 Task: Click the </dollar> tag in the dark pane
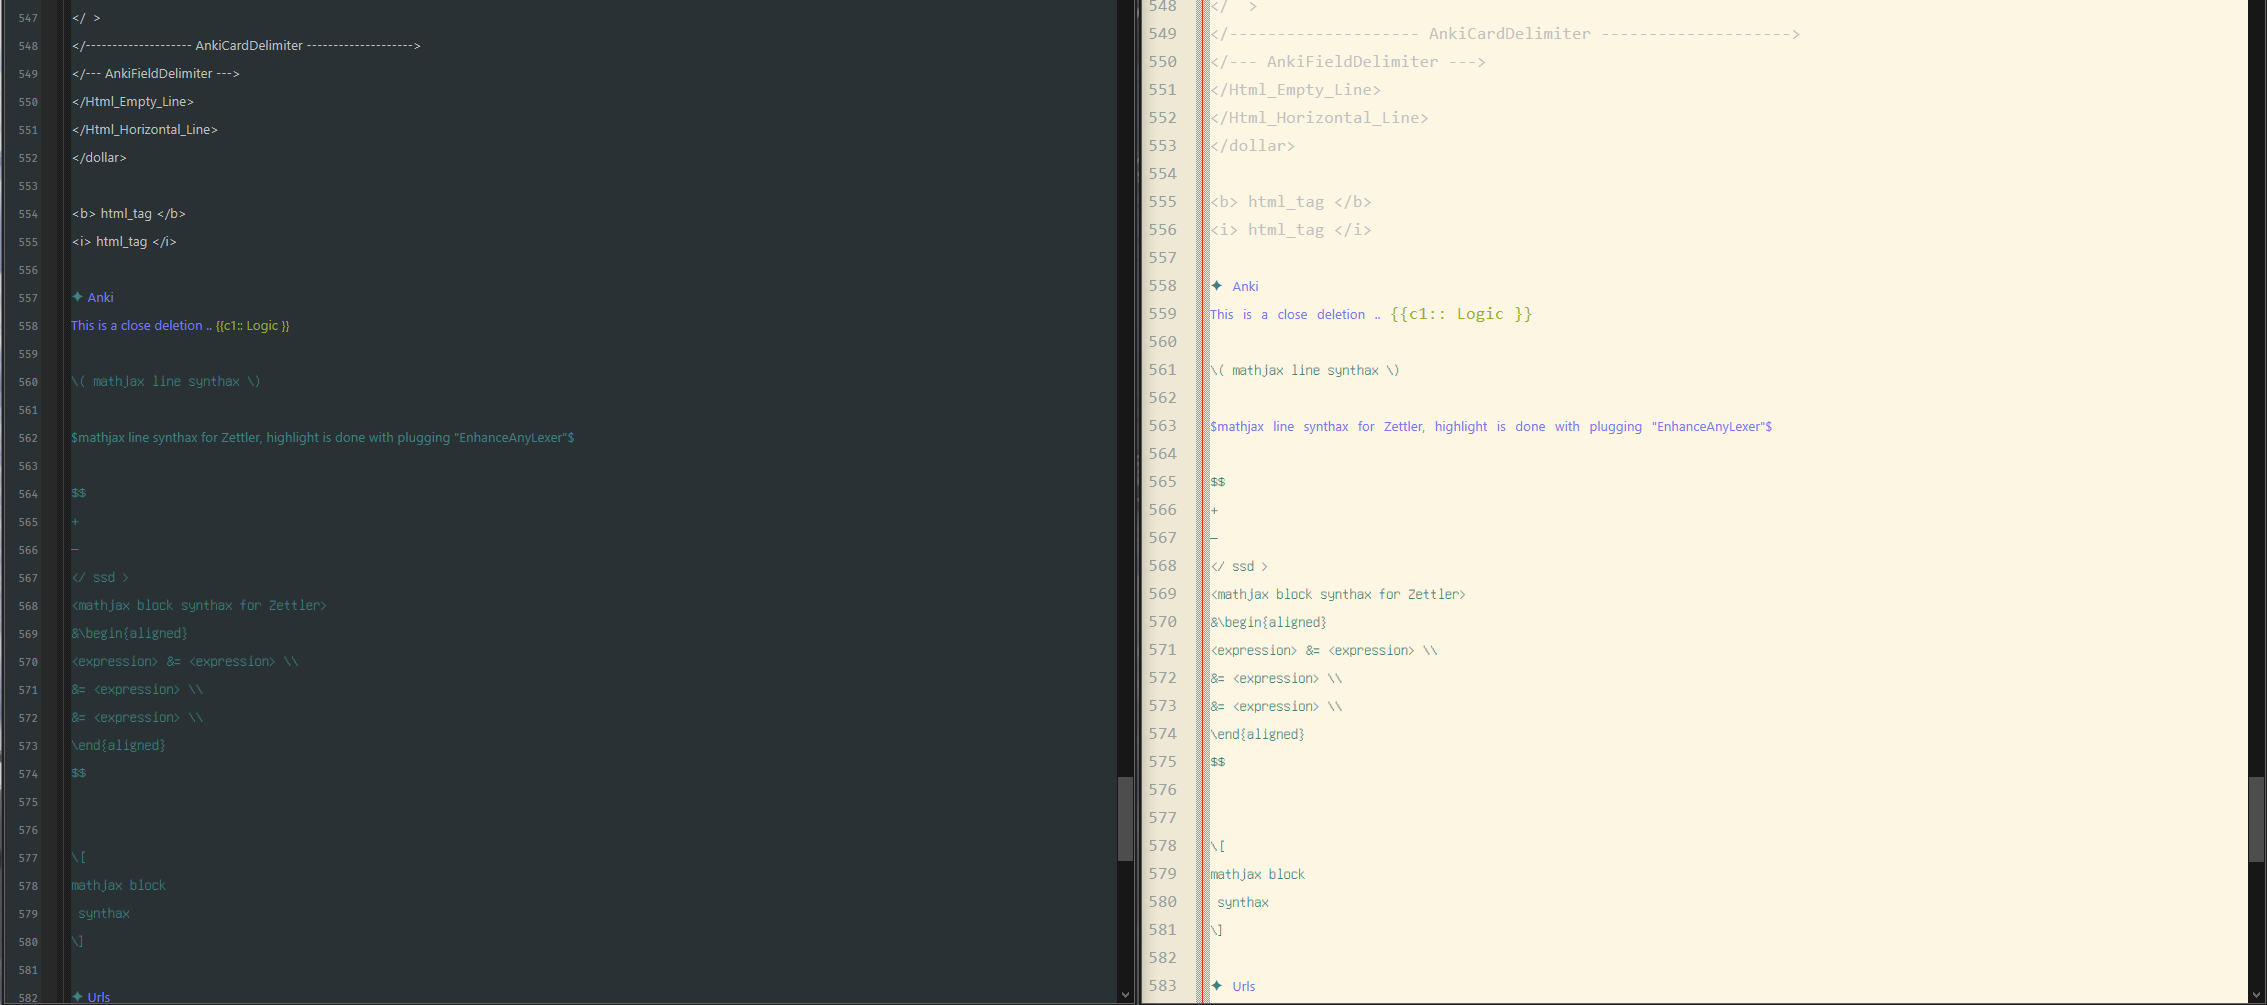pos(99,158)
